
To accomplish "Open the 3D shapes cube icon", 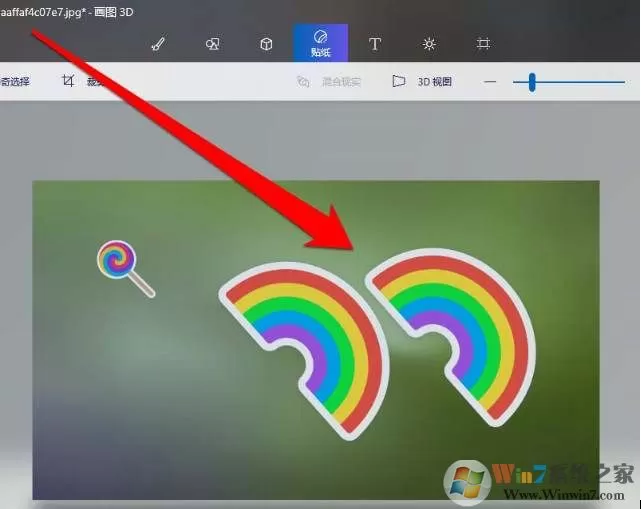I will coord(266,44).
